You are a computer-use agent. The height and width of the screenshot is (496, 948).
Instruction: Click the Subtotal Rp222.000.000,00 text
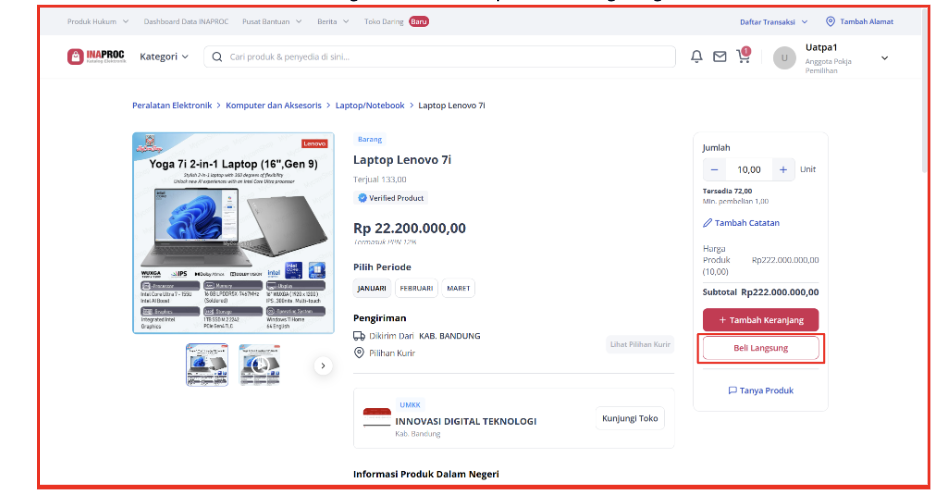click(761, 292)
